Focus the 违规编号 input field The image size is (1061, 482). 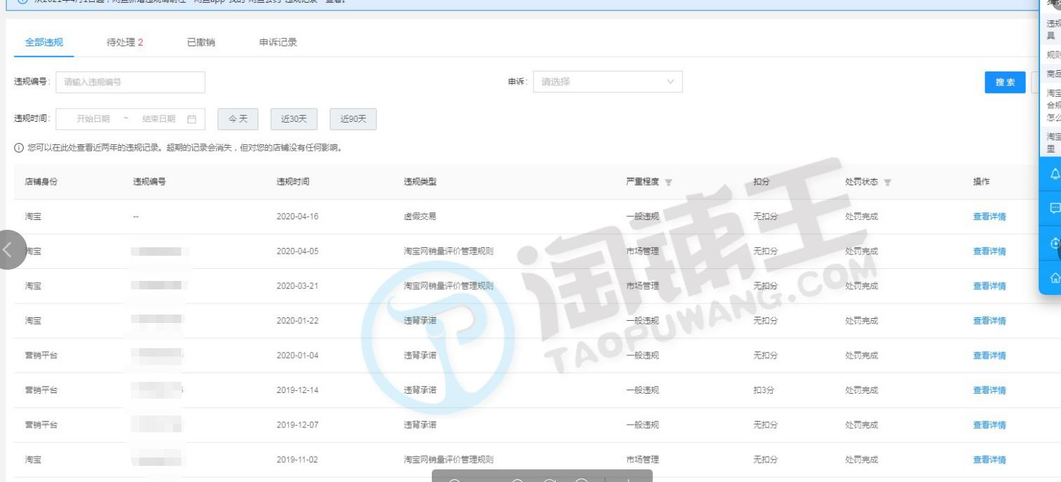pyautogui.click(x=130, y=82)
